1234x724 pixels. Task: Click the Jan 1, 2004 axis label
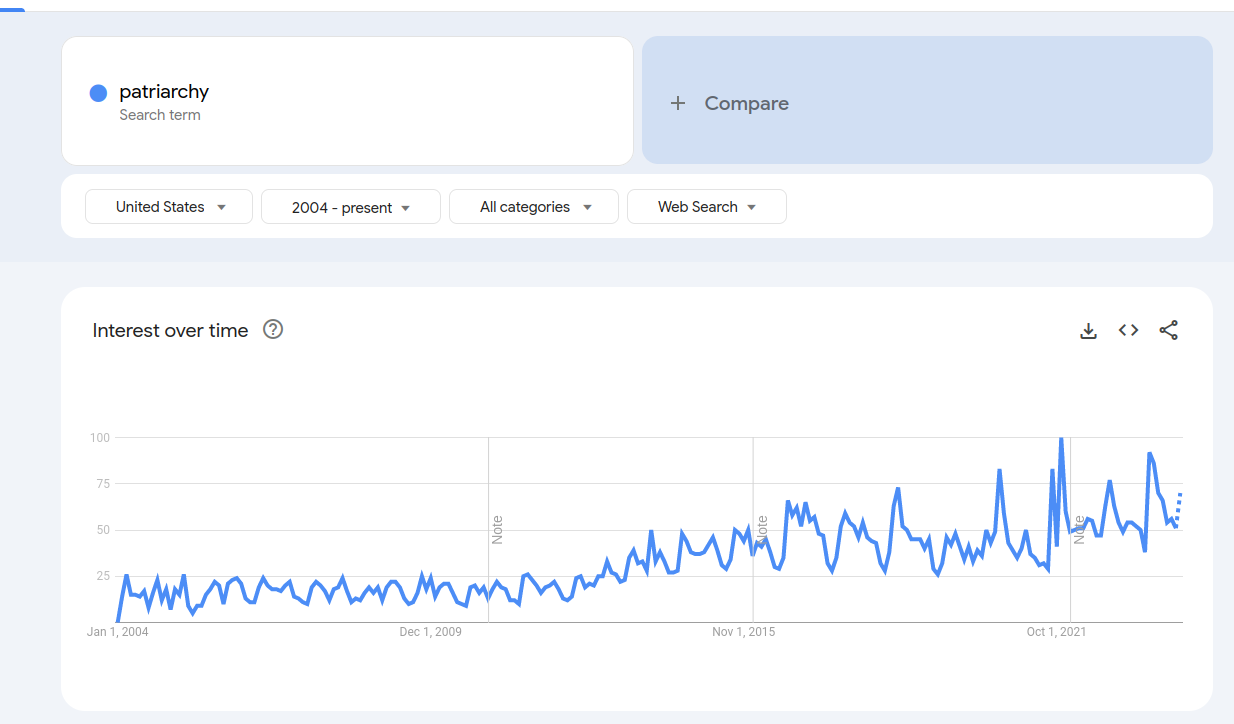click(x=118, y=632)
